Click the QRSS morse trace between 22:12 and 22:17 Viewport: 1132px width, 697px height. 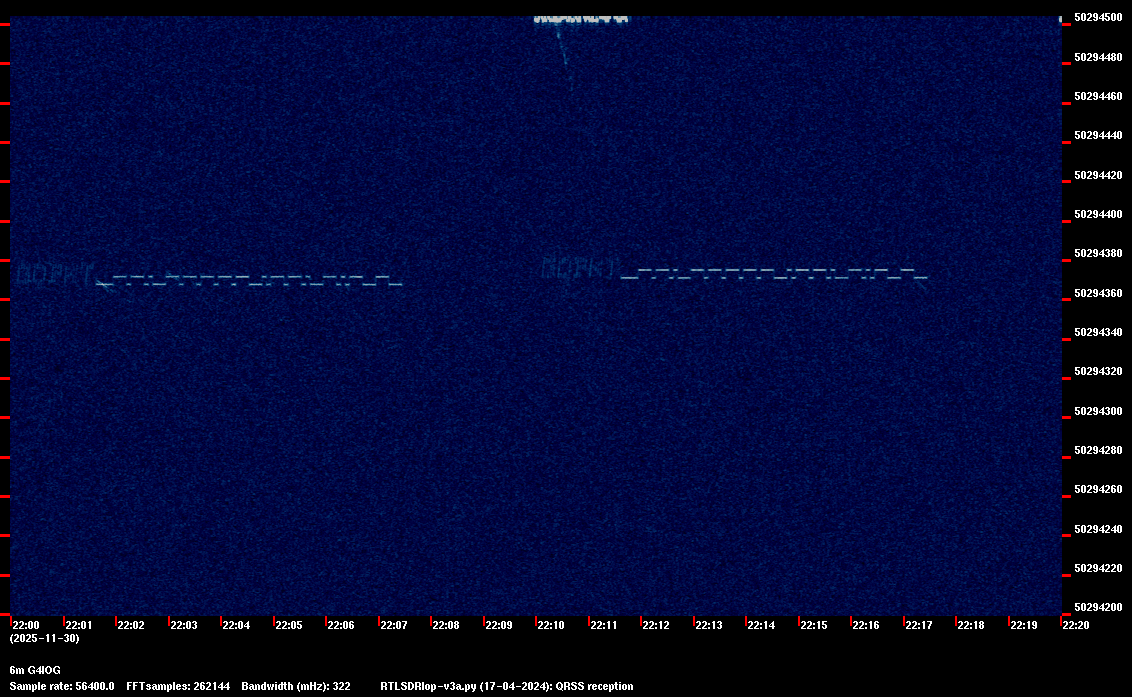[774, 275]
